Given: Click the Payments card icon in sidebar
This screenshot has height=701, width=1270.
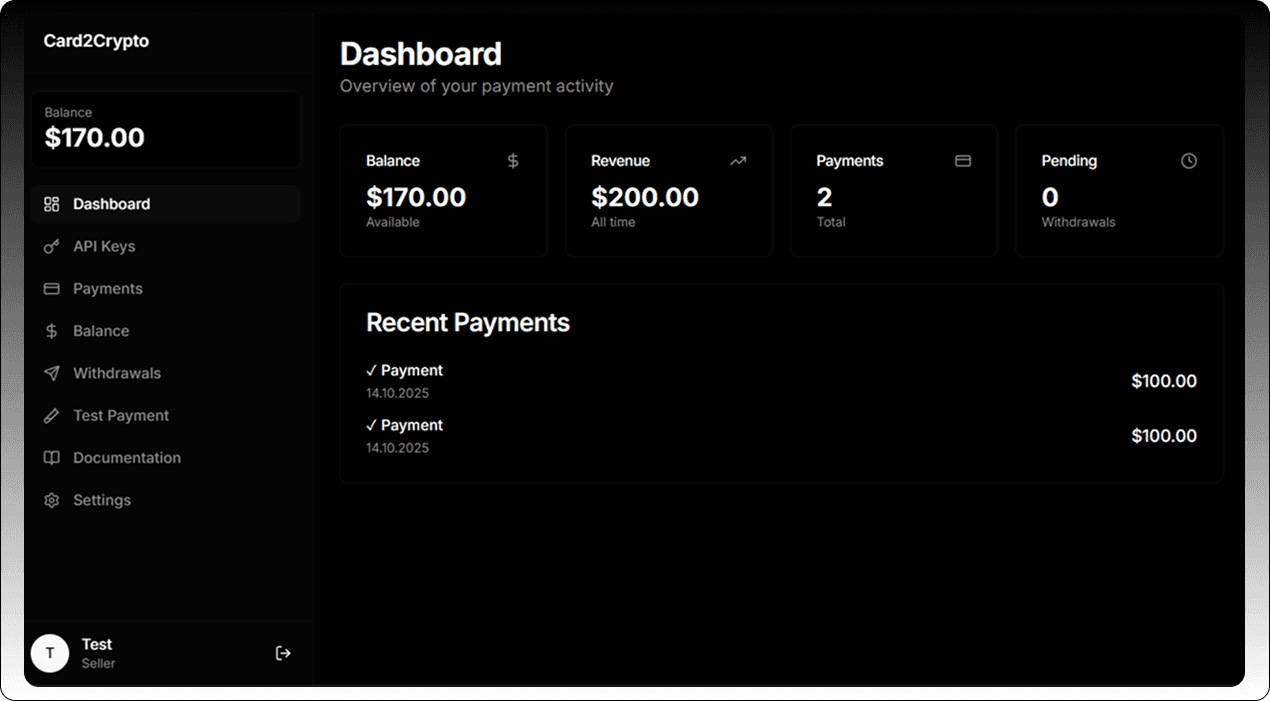Looking at the screenshot, I should click(x=51, y=289).
